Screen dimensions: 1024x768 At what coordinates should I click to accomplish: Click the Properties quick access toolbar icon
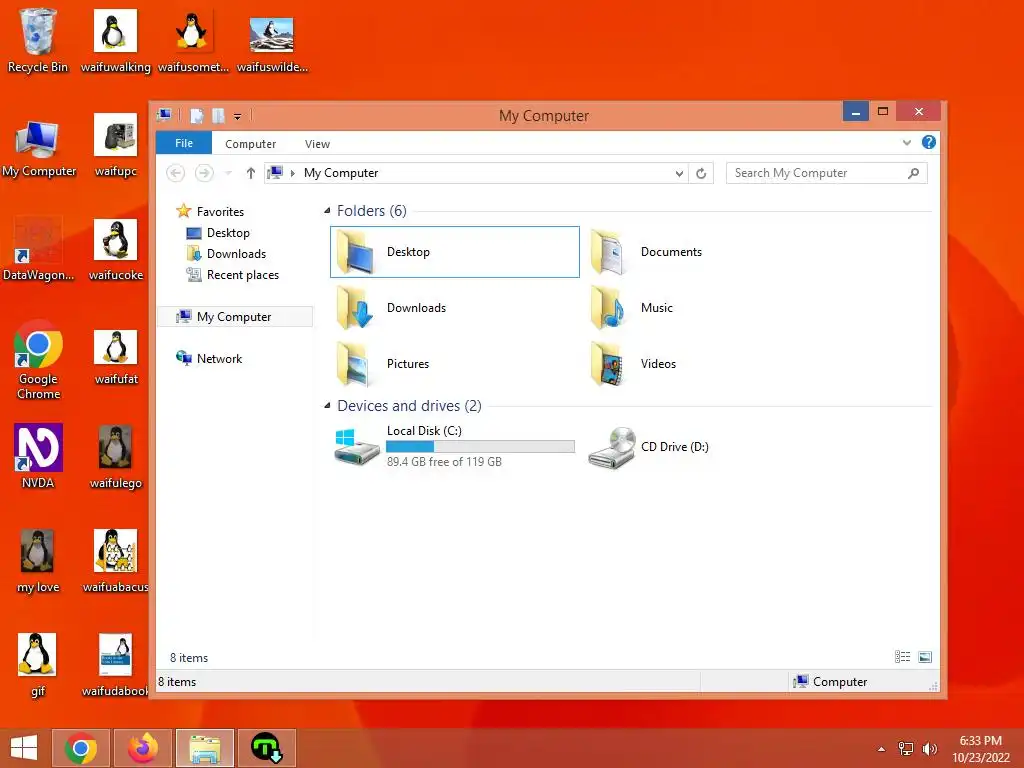(197, 116)
